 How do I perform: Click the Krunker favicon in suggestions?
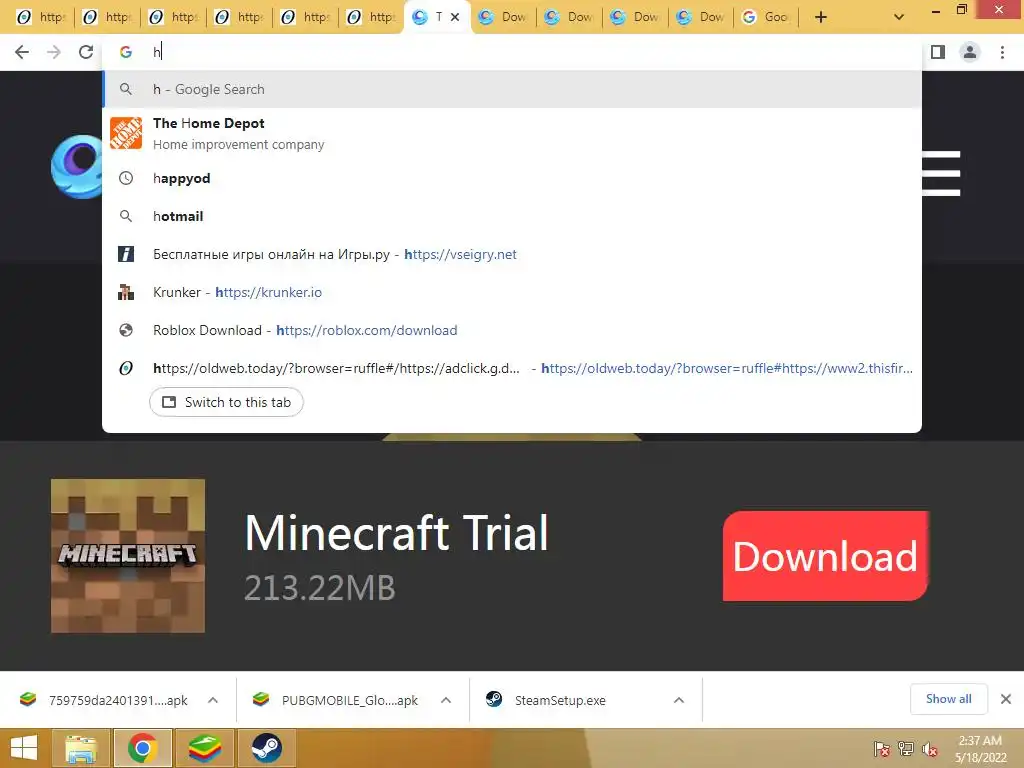tap(126, 292)
